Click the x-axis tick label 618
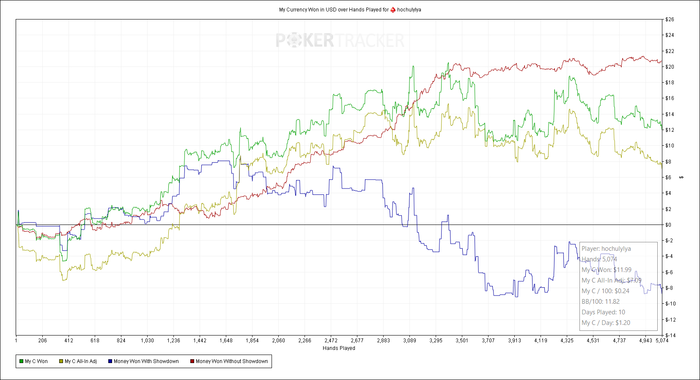This screenshot has width=700, height=380. click(95, 340)
